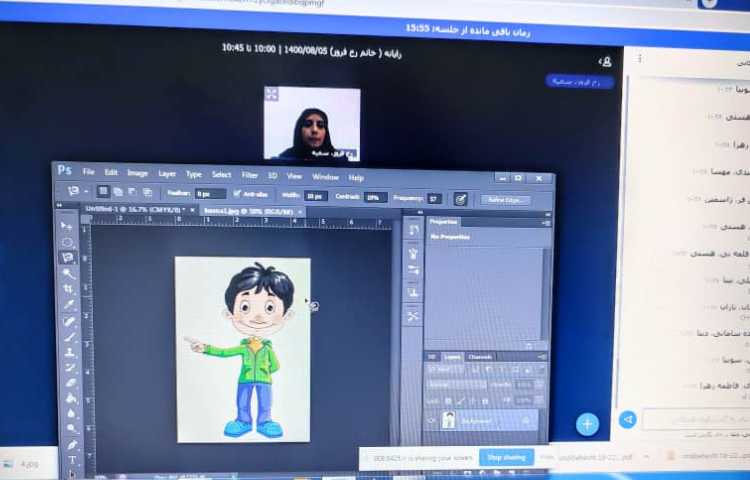The height and width of the screenshot is (480, 750).
Task: Select the Move tool
Action: (66, 226)
